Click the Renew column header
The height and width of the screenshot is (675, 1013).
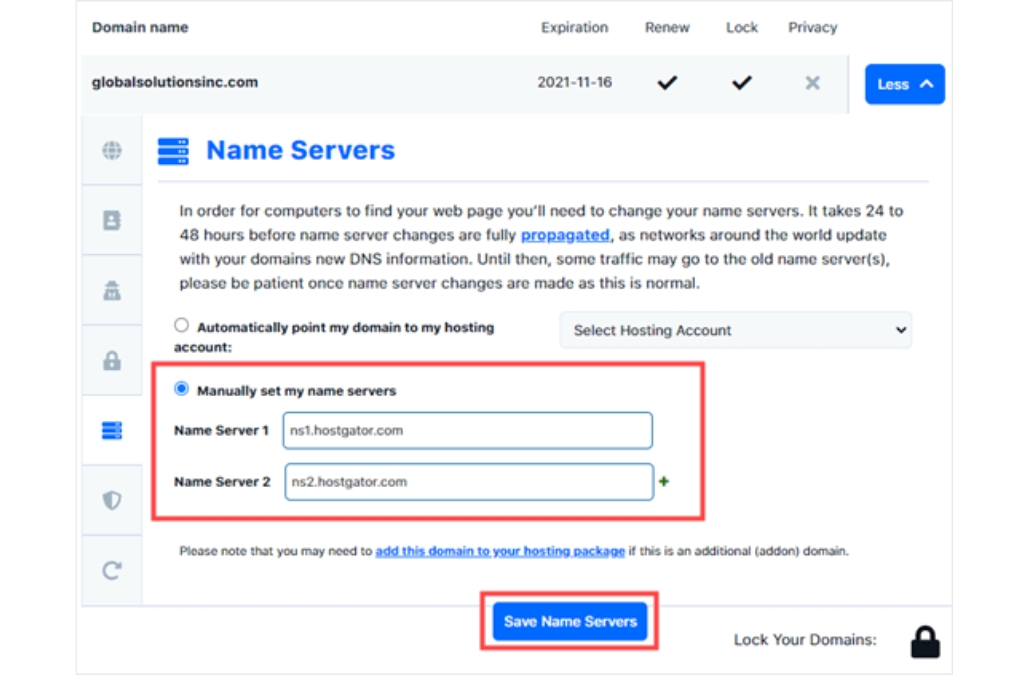[x=667, y=28]
